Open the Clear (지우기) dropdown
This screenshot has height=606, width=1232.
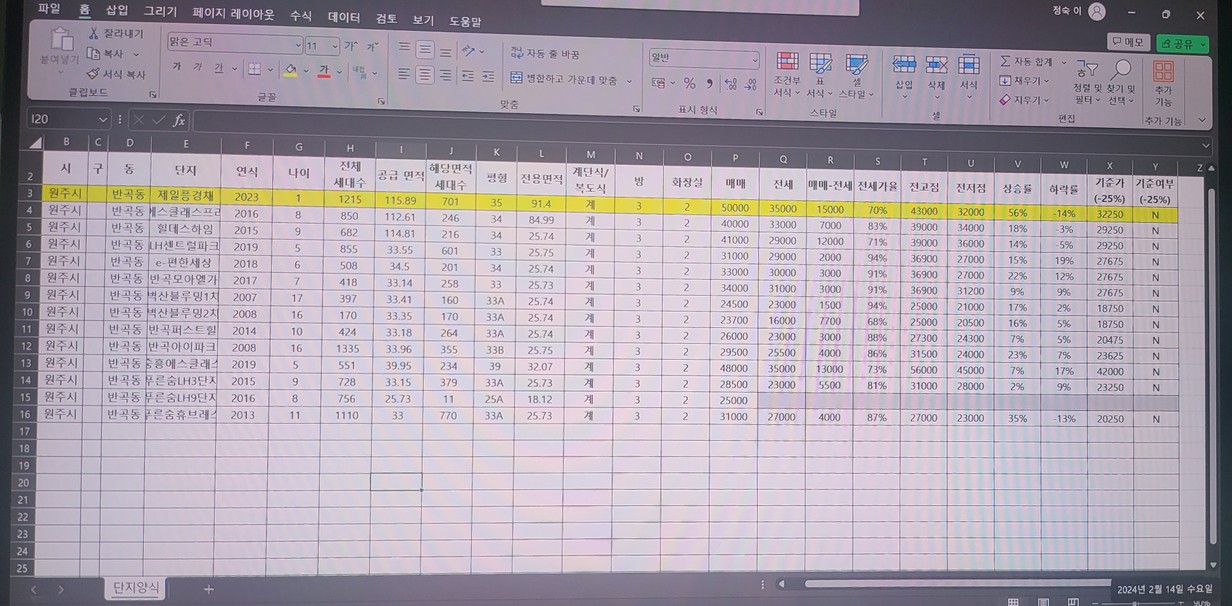1025,100
